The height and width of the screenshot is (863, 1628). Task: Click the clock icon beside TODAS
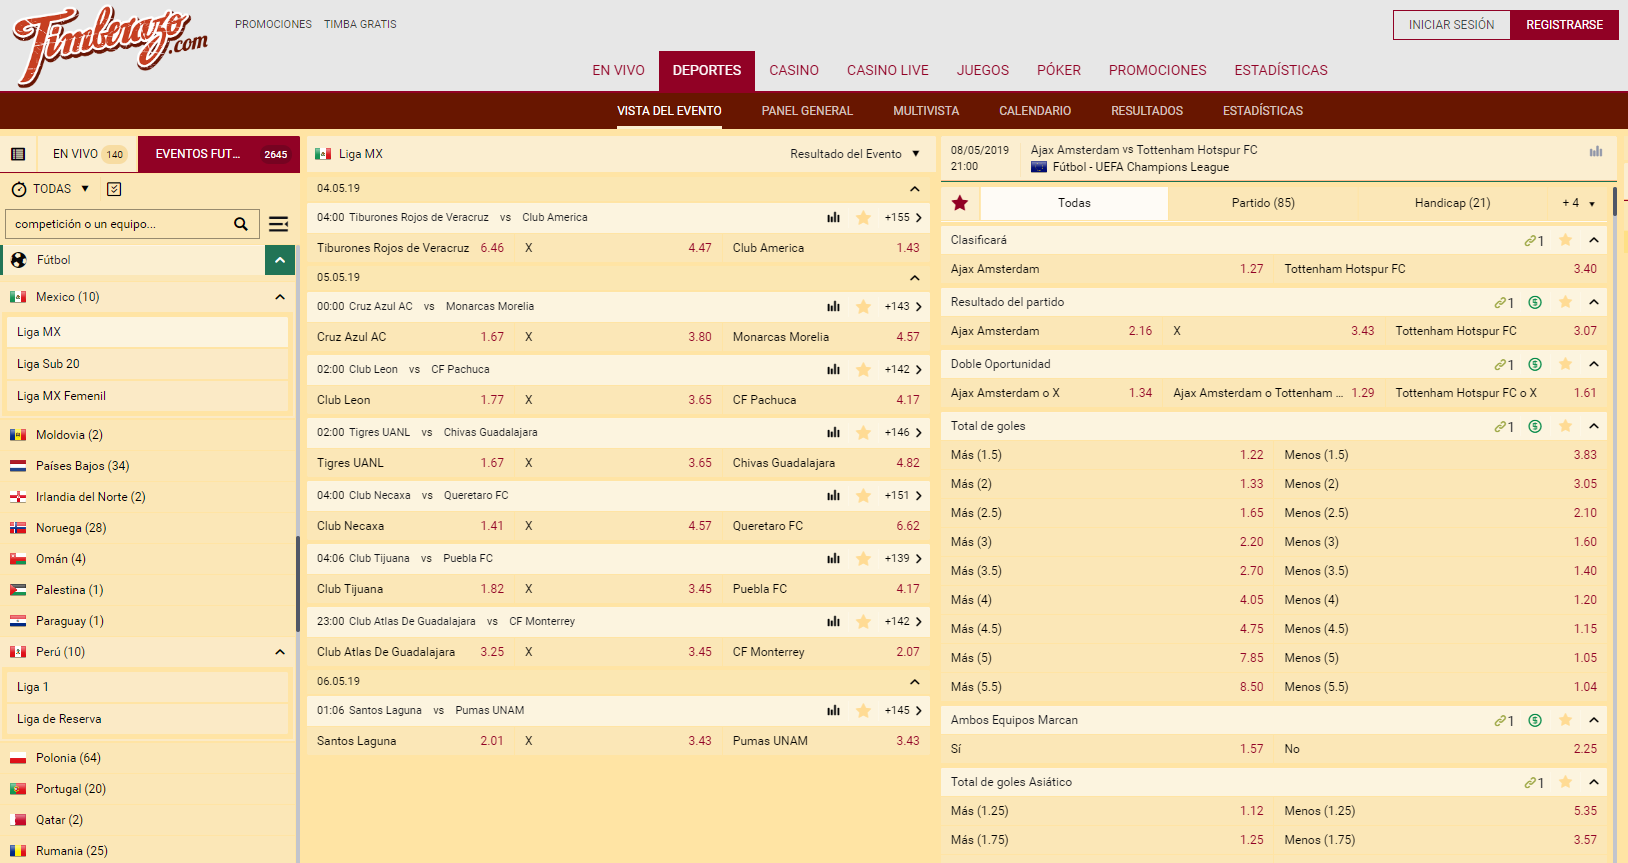click(19, 189)
